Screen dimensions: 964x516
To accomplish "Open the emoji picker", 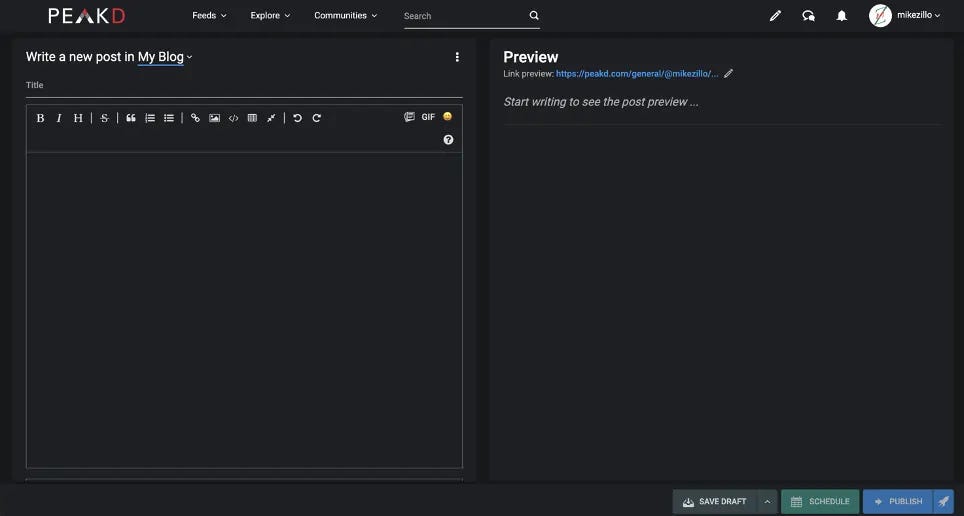I will click(448, 116).
